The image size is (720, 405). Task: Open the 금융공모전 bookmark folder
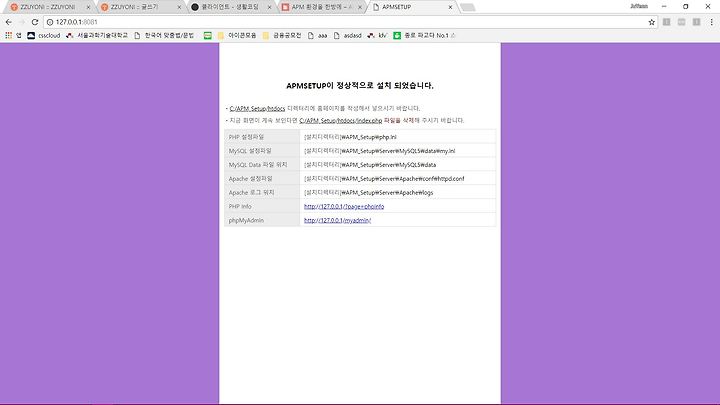pos(282,35)
